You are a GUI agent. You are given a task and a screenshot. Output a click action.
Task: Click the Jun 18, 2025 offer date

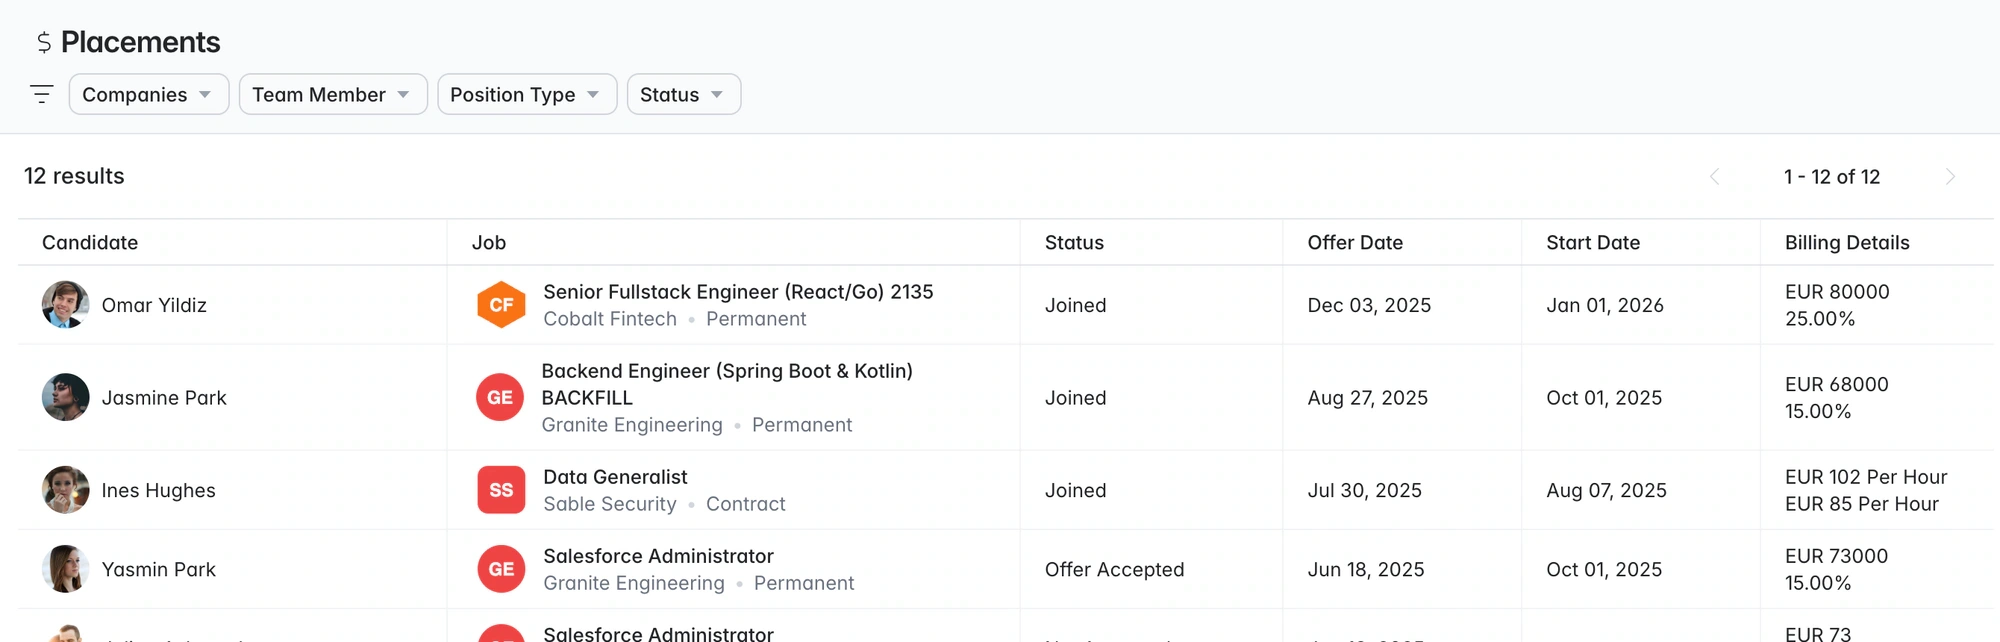pyautogui.click(x=1366, y=569)
